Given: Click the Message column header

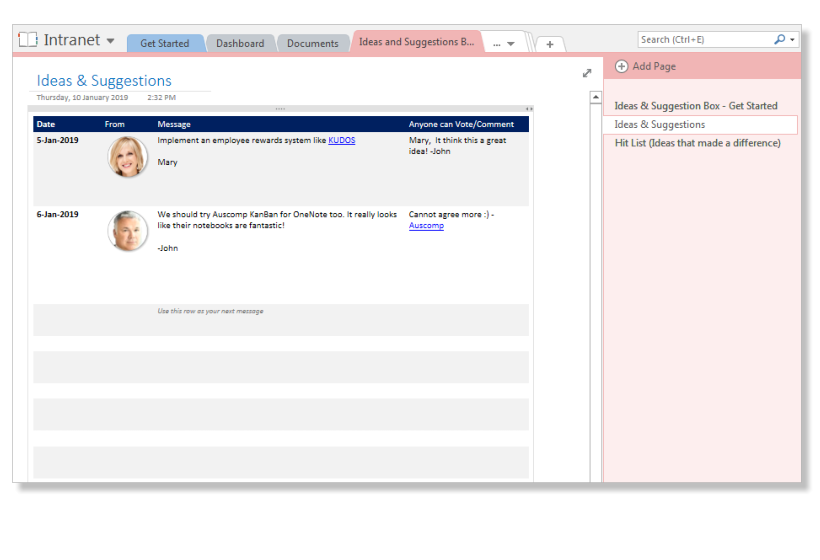Looking at the screenshot, I should 174,124.
